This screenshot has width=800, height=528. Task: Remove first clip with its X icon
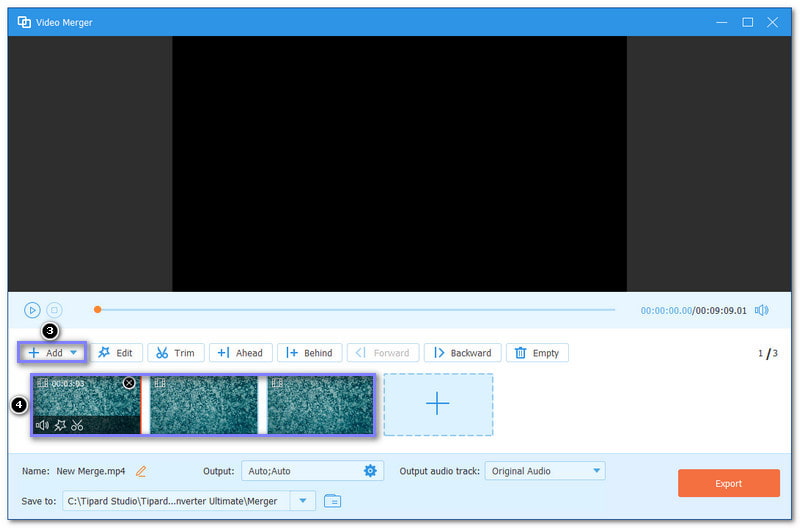(129, 383)
